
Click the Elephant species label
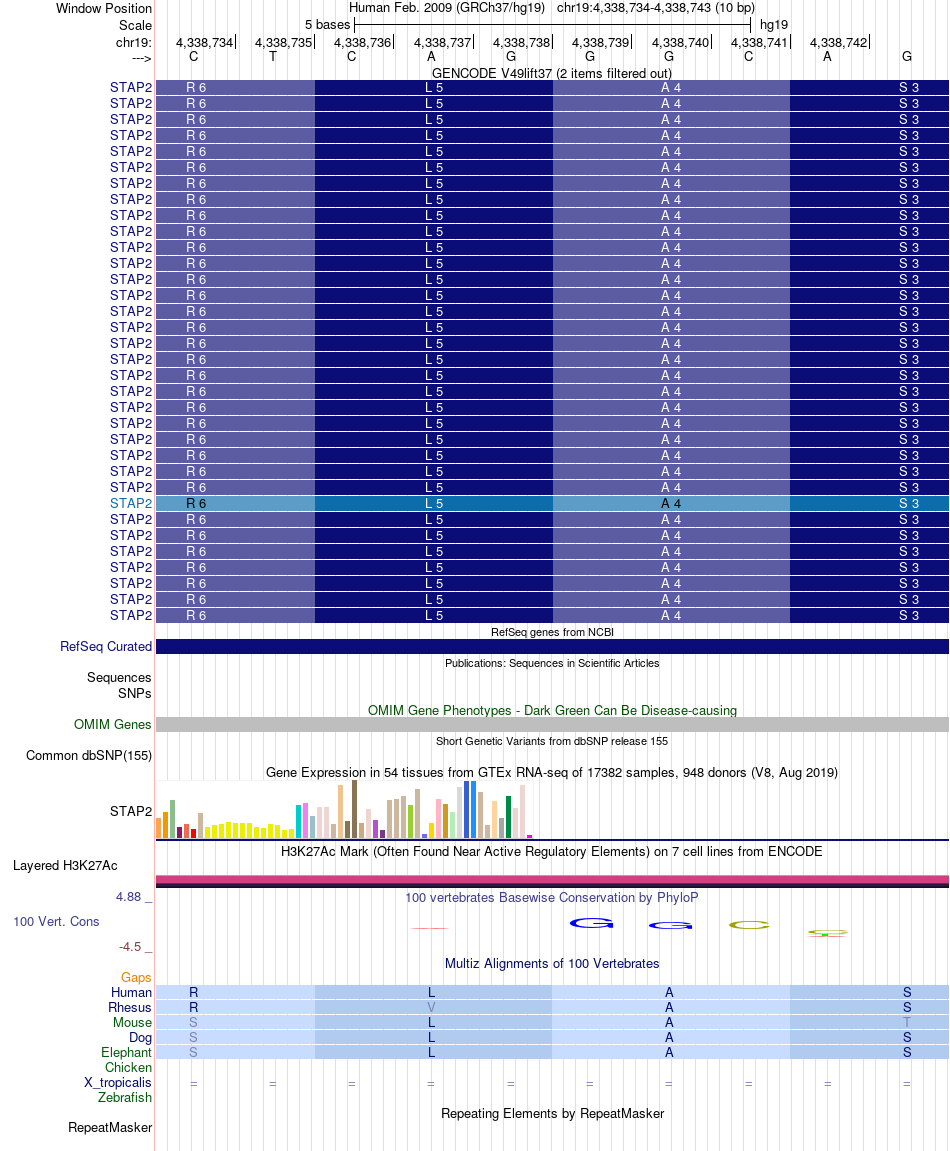(x=126, y=1053)
